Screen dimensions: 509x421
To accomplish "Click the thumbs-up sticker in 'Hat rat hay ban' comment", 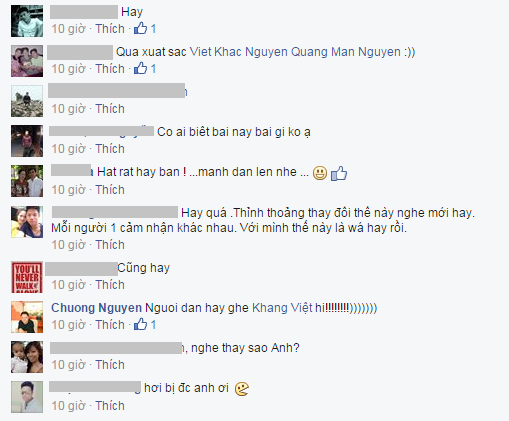I will (339, 173).
